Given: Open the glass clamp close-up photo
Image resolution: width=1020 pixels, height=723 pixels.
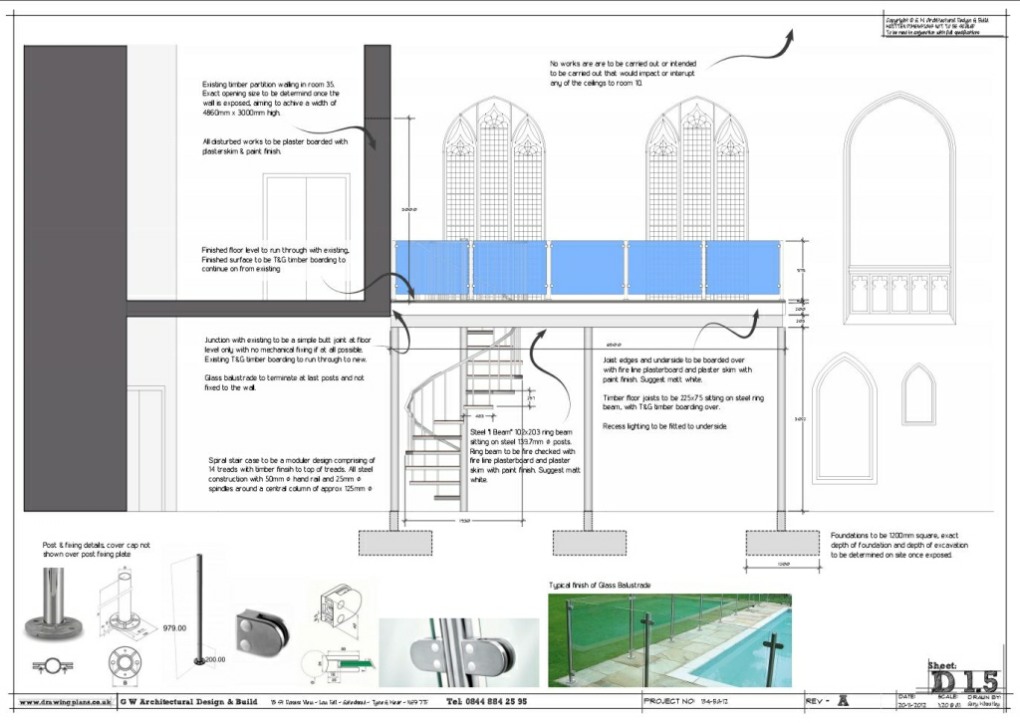Looking at the screenshot, I should [459, 652].
